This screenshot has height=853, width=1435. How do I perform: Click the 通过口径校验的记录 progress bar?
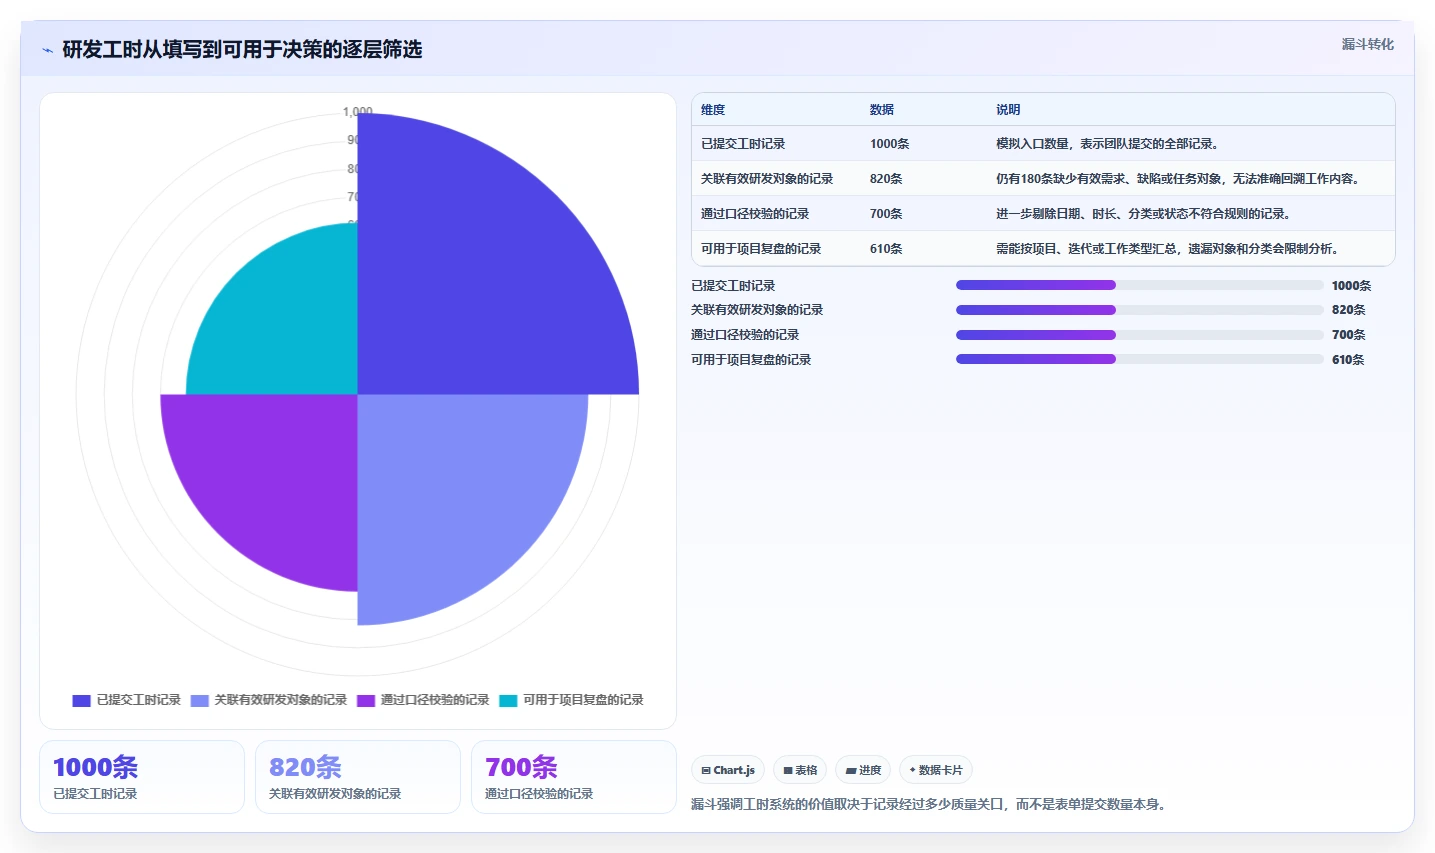[x=1140, y=335]
